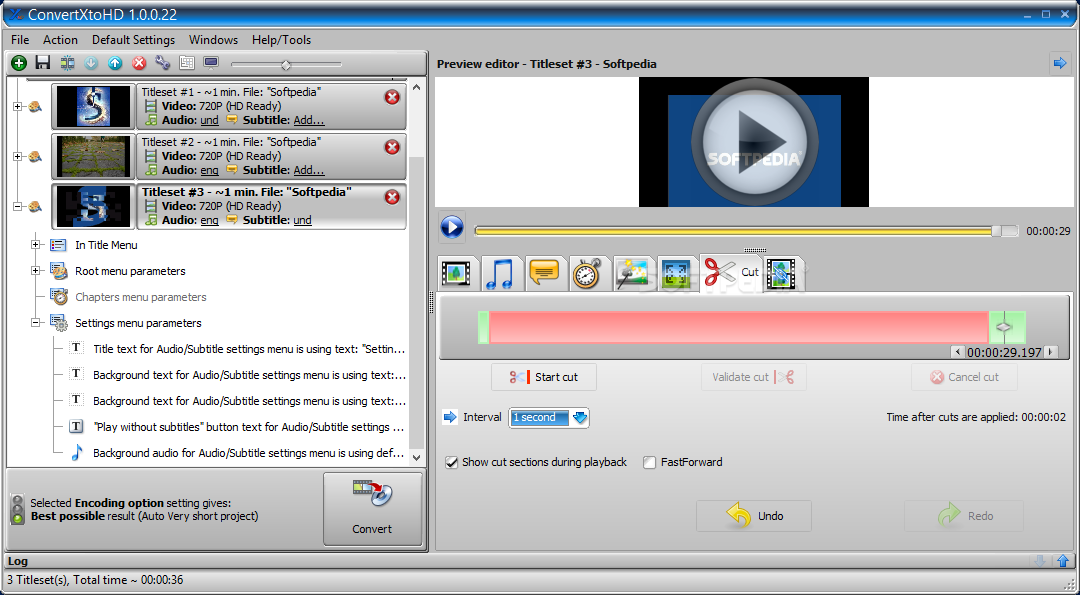Screen dimensions: 1080x595
Task: Select "Play without subtitles" button text item
Action: [x=249, y=427]
